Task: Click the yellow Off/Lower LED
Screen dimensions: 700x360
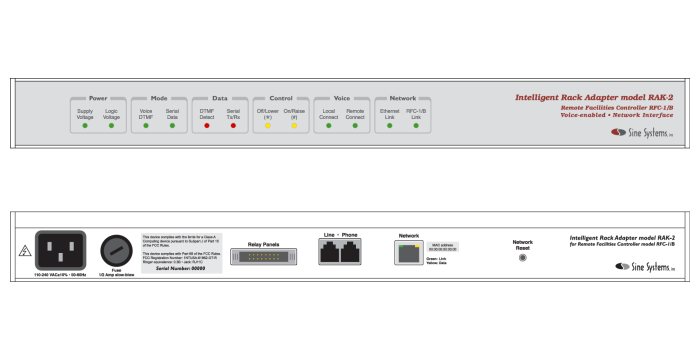Action: pos(268,126)
